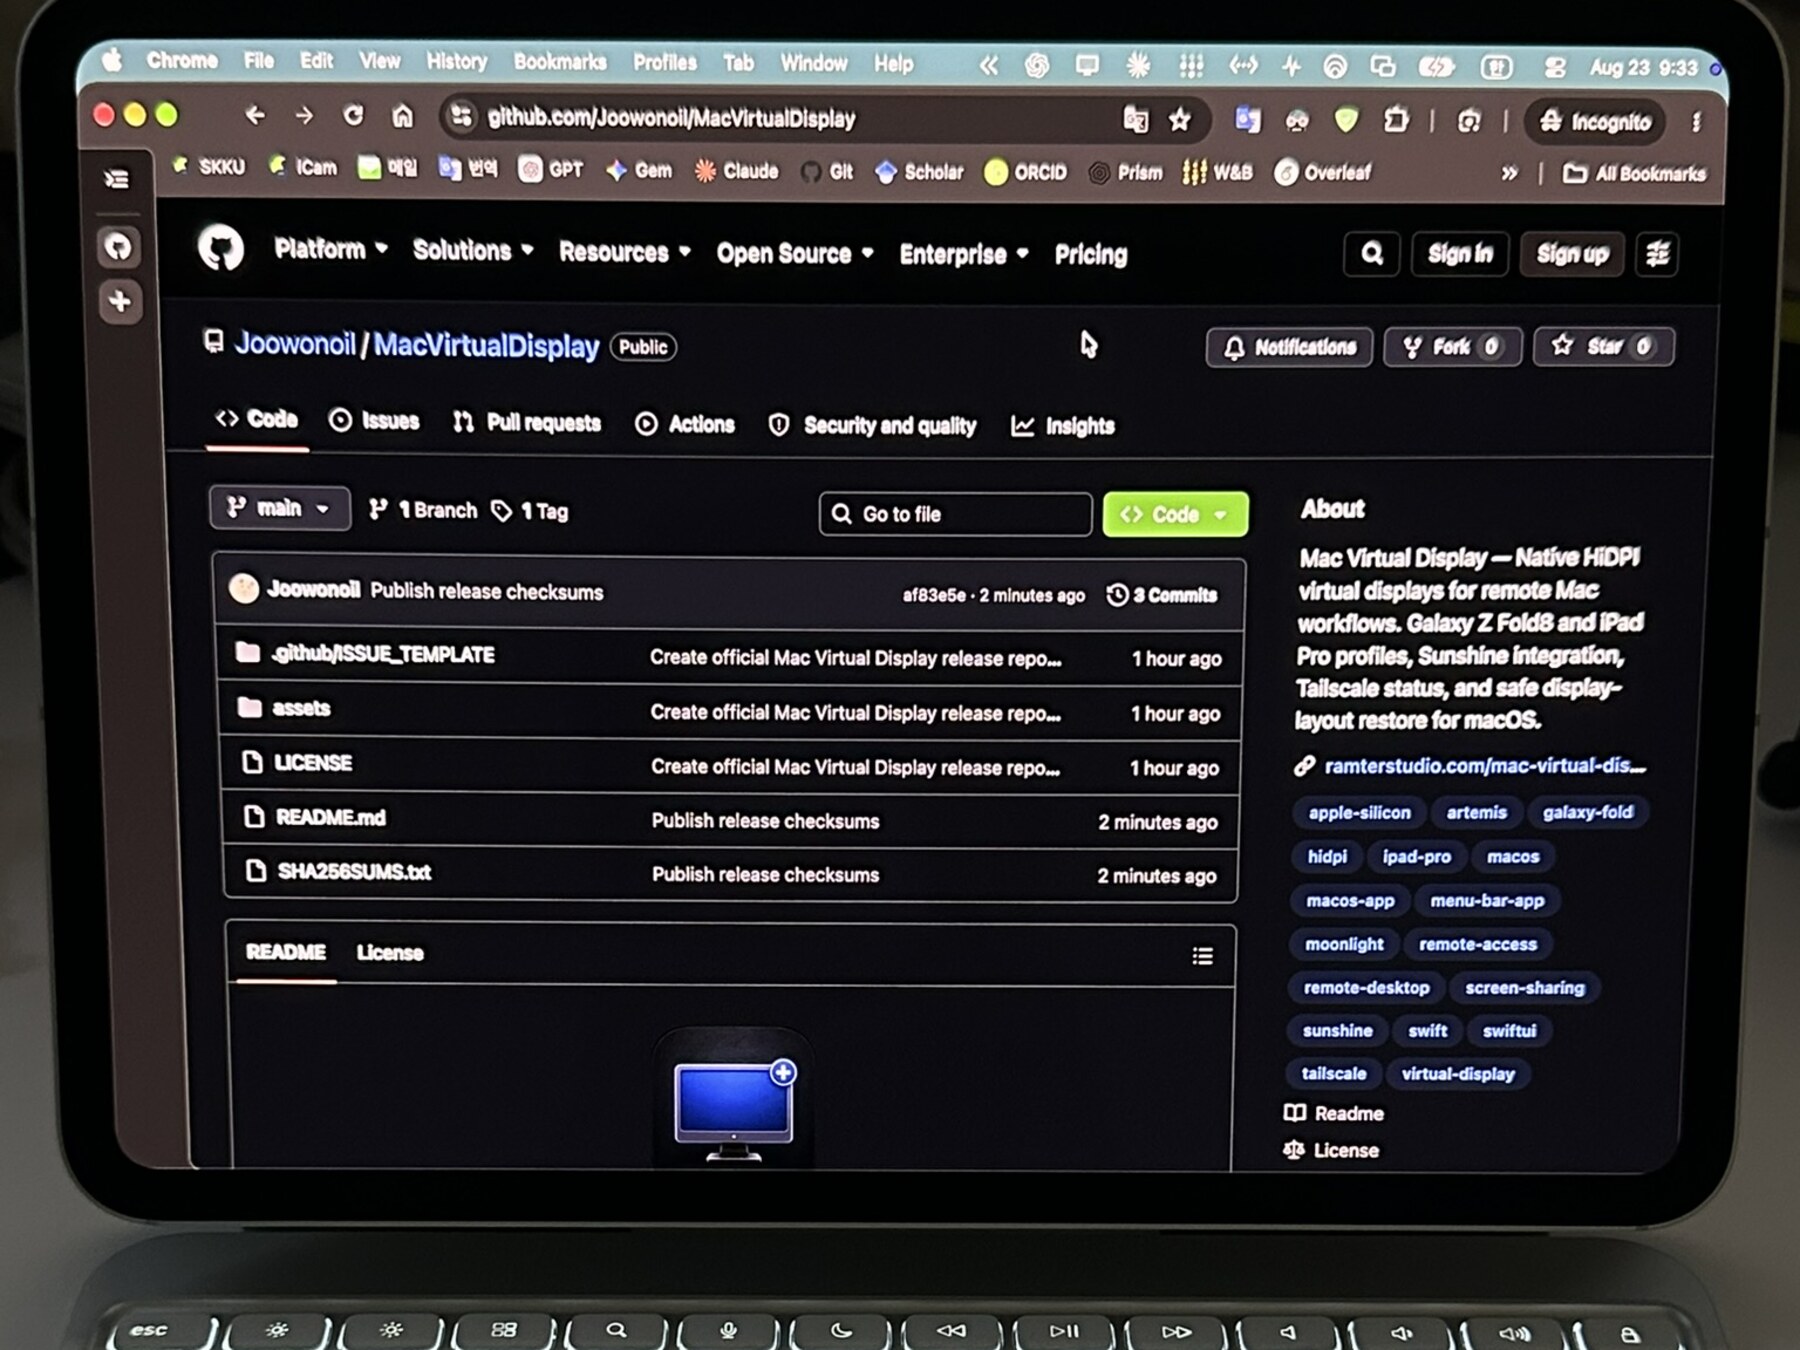This screenshot has height=1350, width=1800.
Task: Switch to the Pull requests tab
Action: 527,423
